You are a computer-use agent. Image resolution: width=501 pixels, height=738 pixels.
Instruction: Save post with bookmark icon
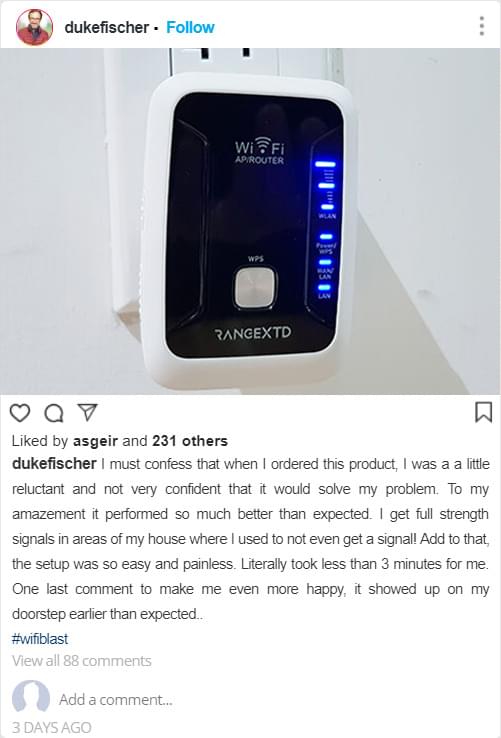[483, 412]
